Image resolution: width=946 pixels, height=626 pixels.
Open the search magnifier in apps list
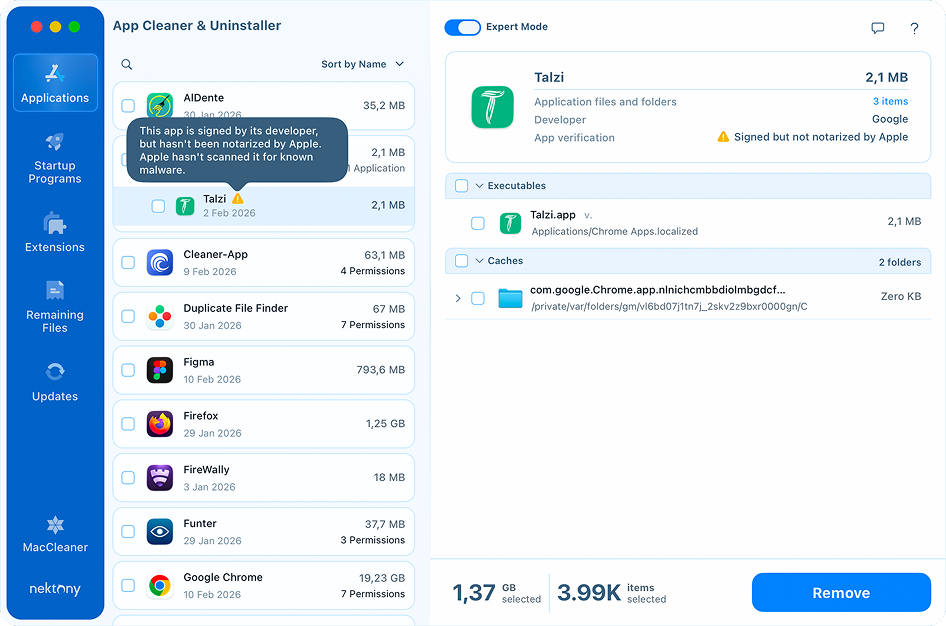pyautogui.click(x=125, y=63)
